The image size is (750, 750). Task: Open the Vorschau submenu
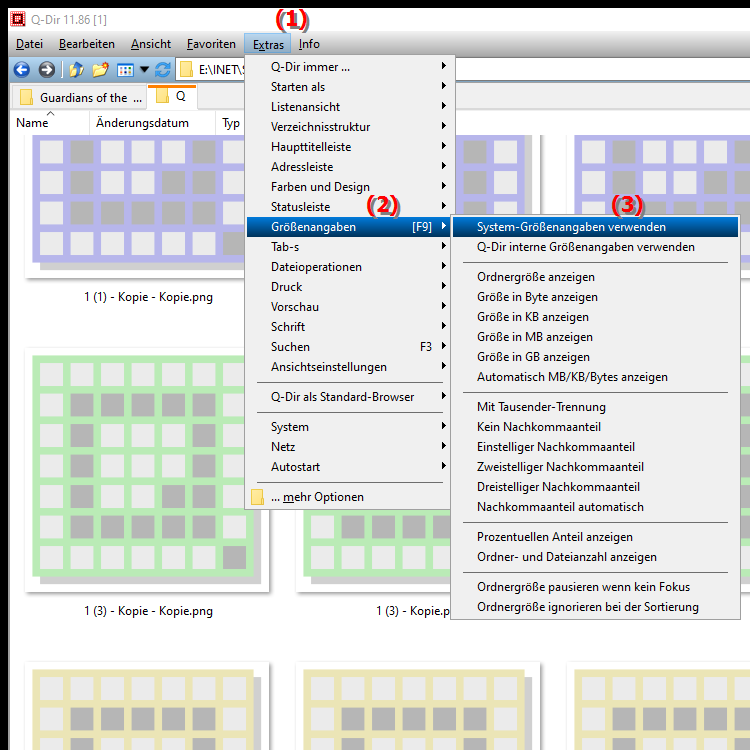click(348, 307)
